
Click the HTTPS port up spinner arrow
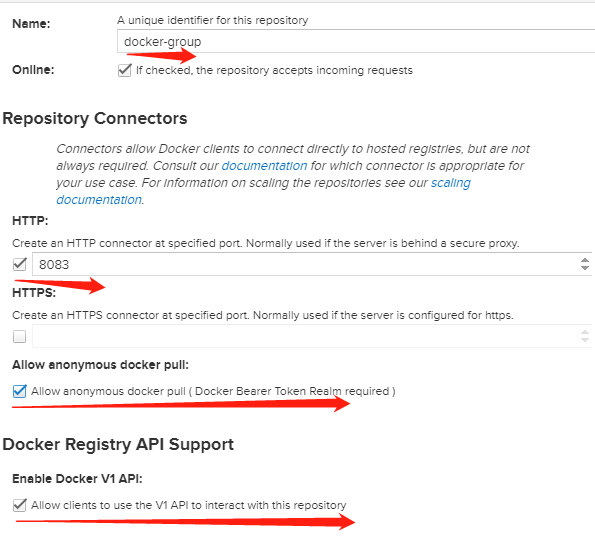(585, 332)
